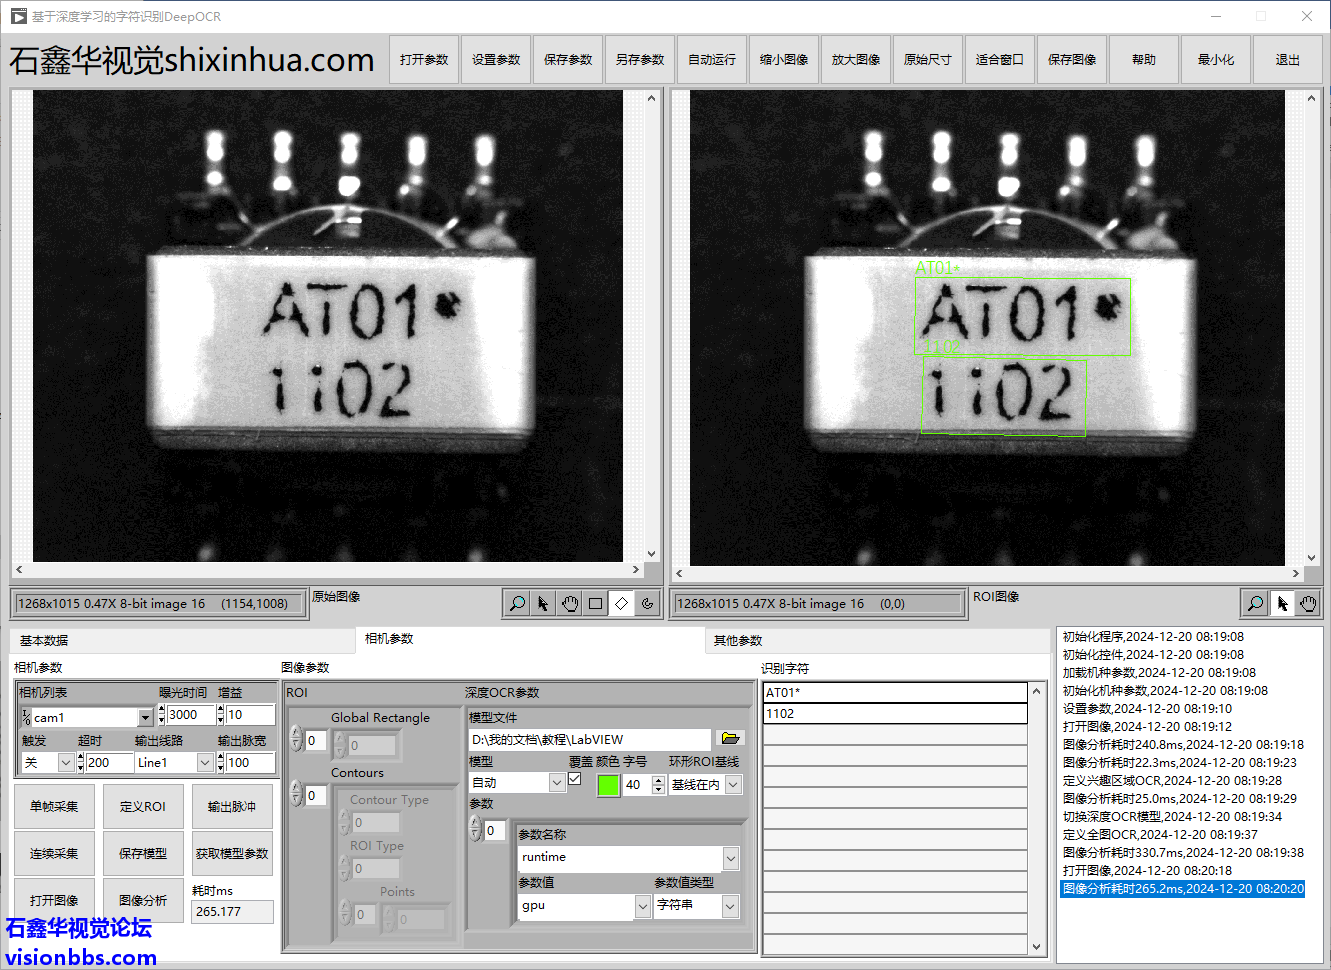This screenshot has width=1331, height=970.
Task: Select the rectangle ROI drawing tool
Action: [596, 603]
